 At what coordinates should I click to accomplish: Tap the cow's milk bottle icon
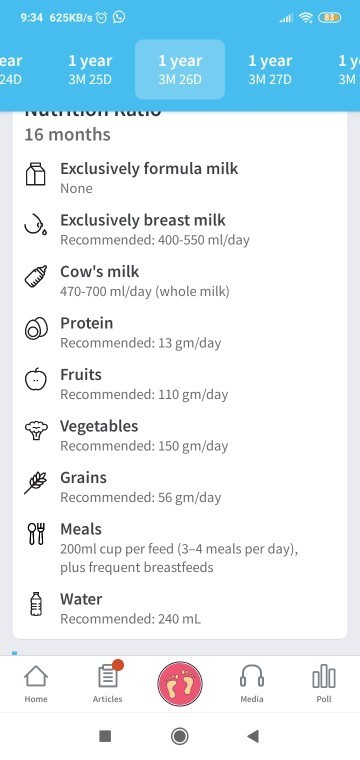pos(36,277)
